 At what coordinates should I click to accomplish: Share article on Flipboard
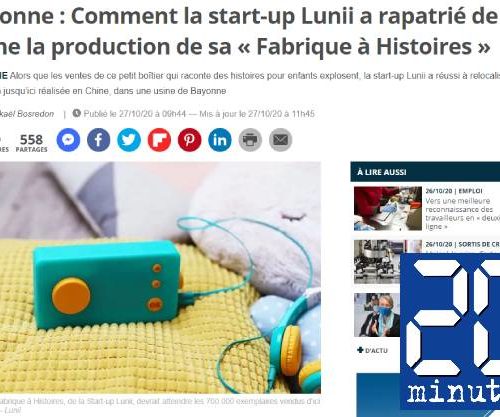[159, 140]
